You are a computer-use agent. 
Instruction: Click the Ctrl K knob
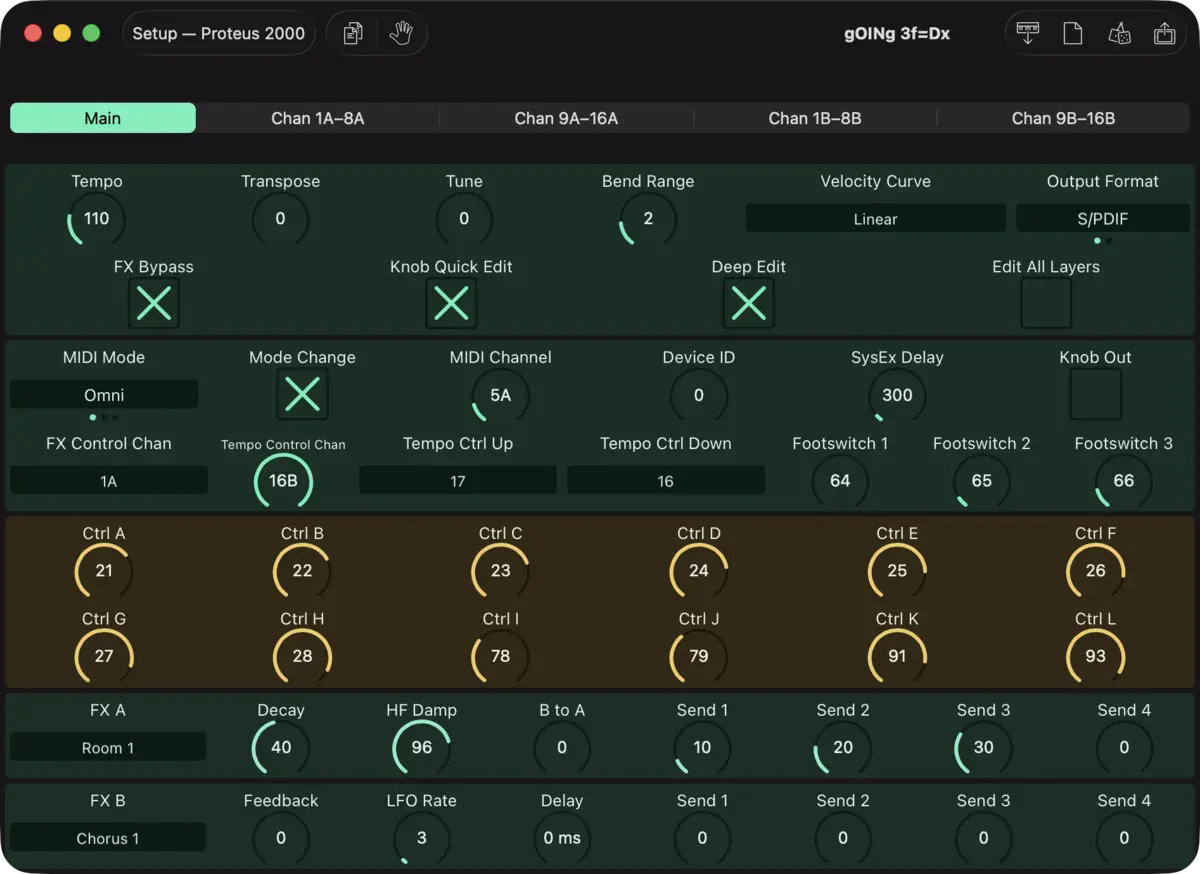click(897, 657)
